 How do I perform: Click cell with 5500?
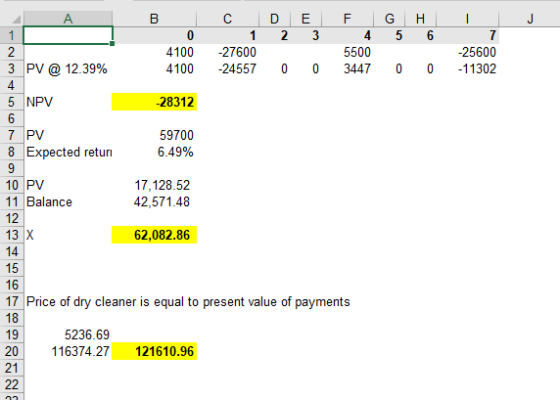click(347, 52)
